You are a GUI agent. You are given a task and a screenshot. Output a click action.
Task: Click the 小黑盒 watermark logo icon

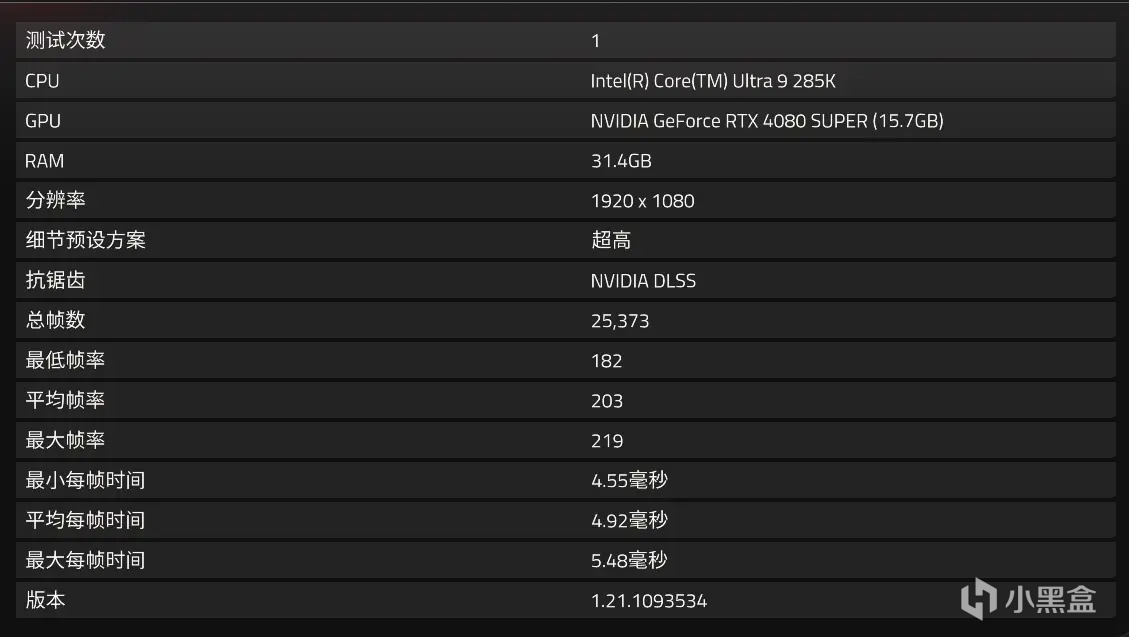pyautogui.click(x=978, y=598)
